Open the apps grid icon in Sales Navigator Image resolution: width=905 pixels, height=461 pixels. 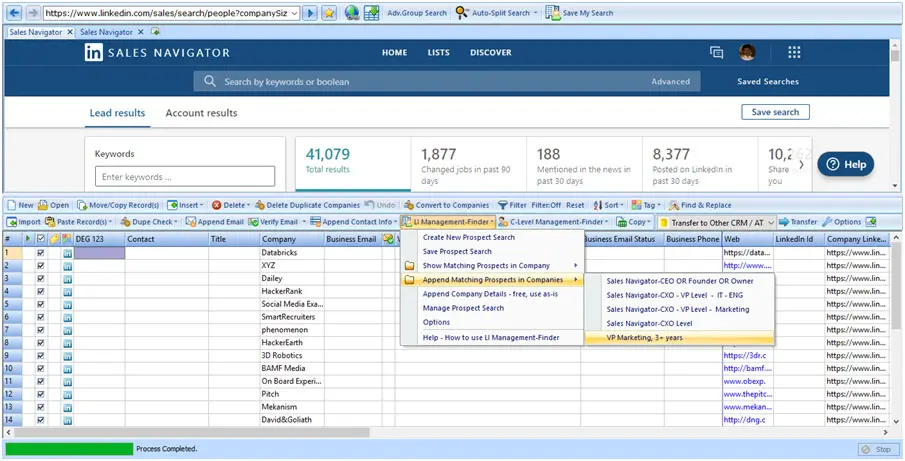point(794,53)
